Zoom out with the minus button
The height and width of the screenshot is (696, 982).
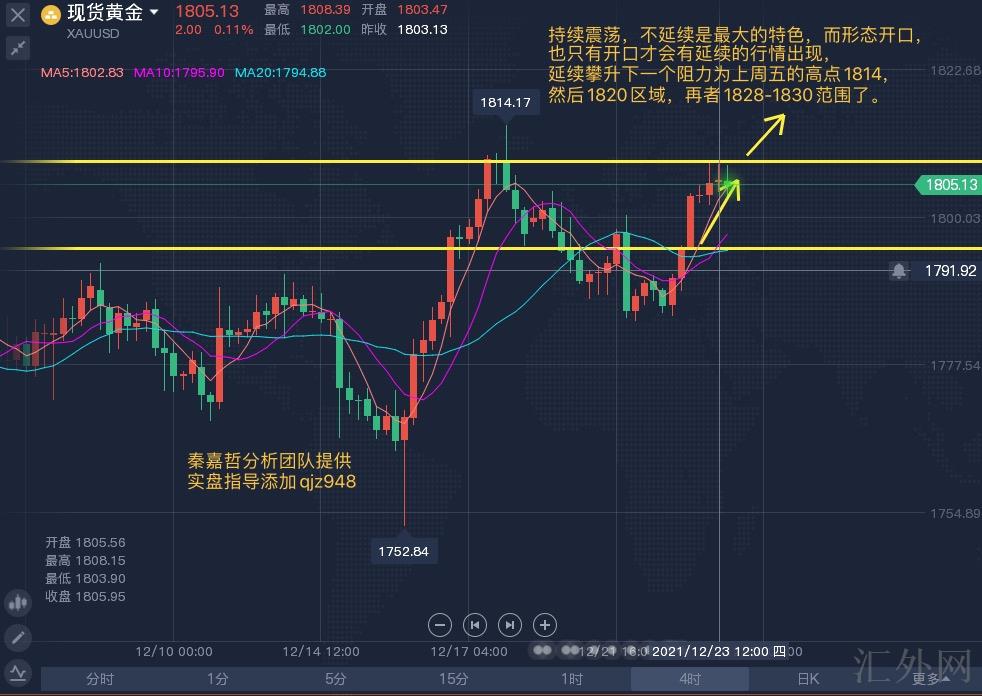click(440, 625)
